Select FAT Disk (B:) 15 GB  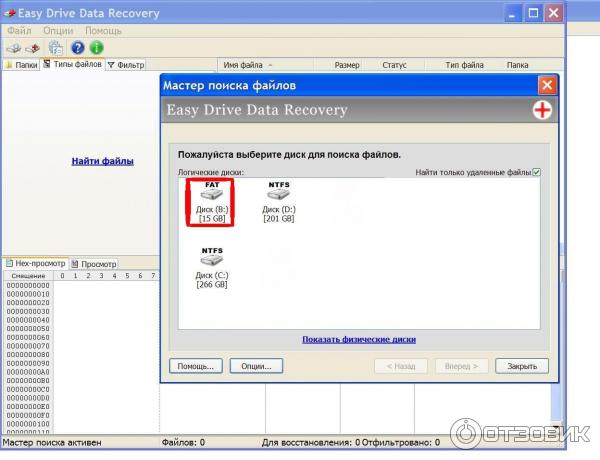click(212, 202)
